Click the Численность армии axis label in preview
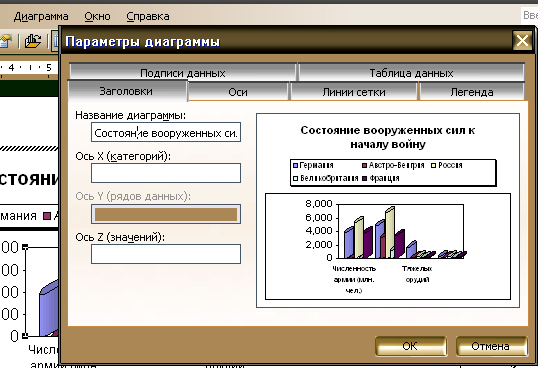Viewport: 538px width, 368px height. [354, 279]
